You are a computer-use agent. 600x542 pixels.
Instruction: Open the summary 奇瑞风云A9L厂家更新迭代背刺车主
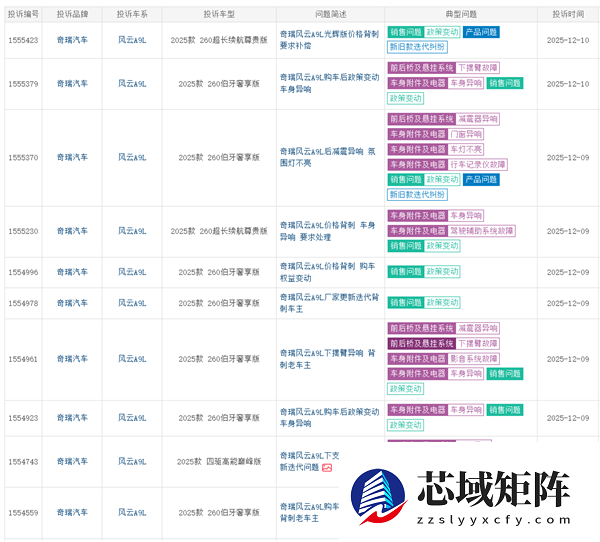[x=329, y=303]
